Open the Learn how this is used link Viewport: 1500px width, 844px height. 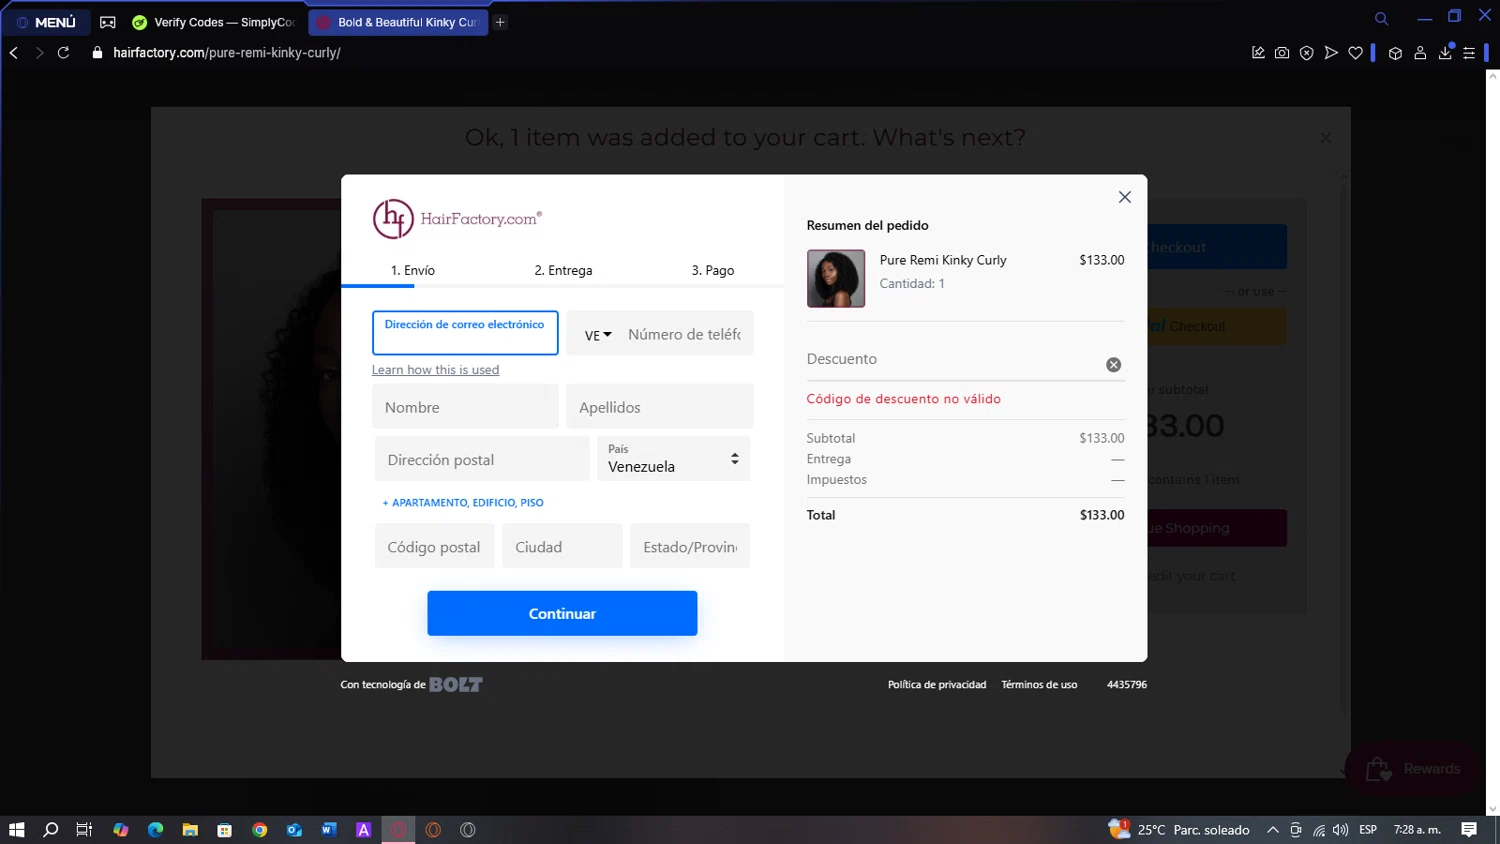(x=435, y=370)
